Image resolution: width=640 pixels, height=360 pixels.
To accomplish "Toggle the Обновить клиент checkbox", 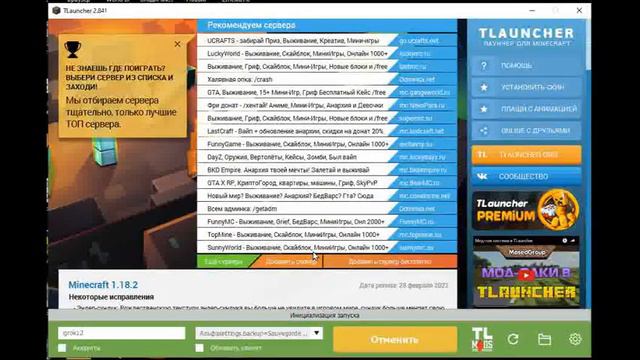I will 199,348.
